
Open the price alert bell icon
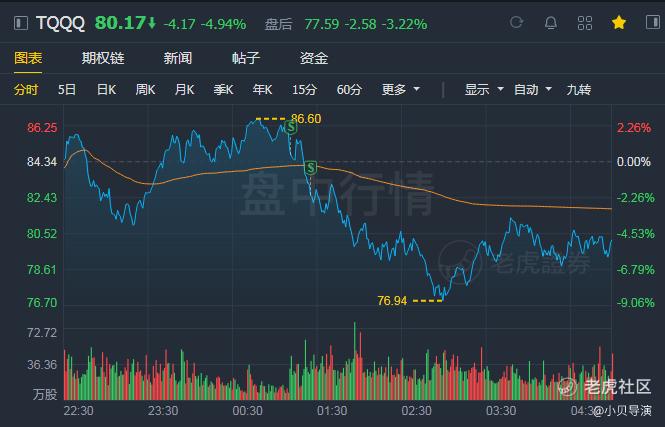click(550, 23)
